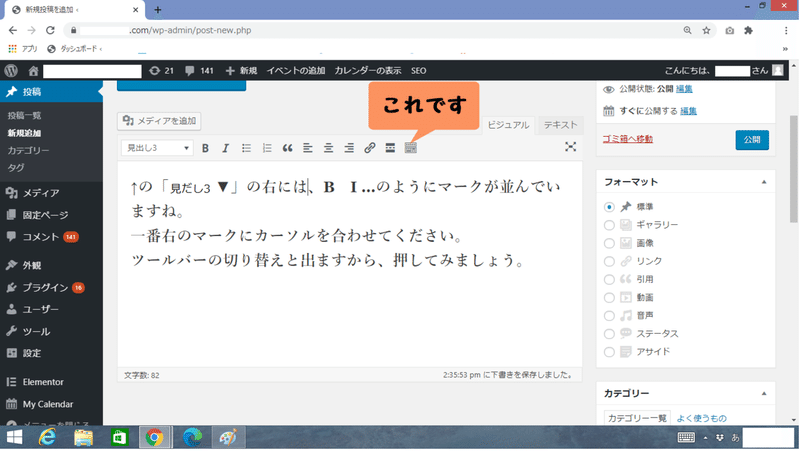Screen dimensions: 800x451
Task: Open File Explorer from the taskbar
Action: click(83, 438)
